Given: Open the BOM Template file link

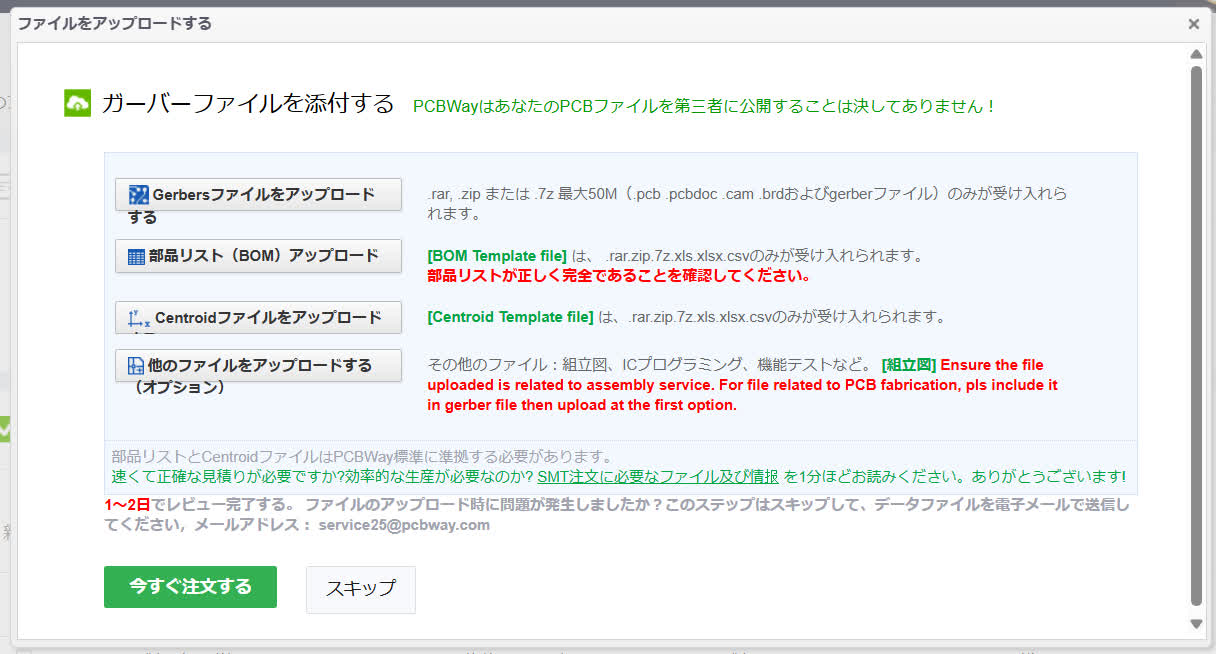Looking at the screenshot, I should 497,256.
